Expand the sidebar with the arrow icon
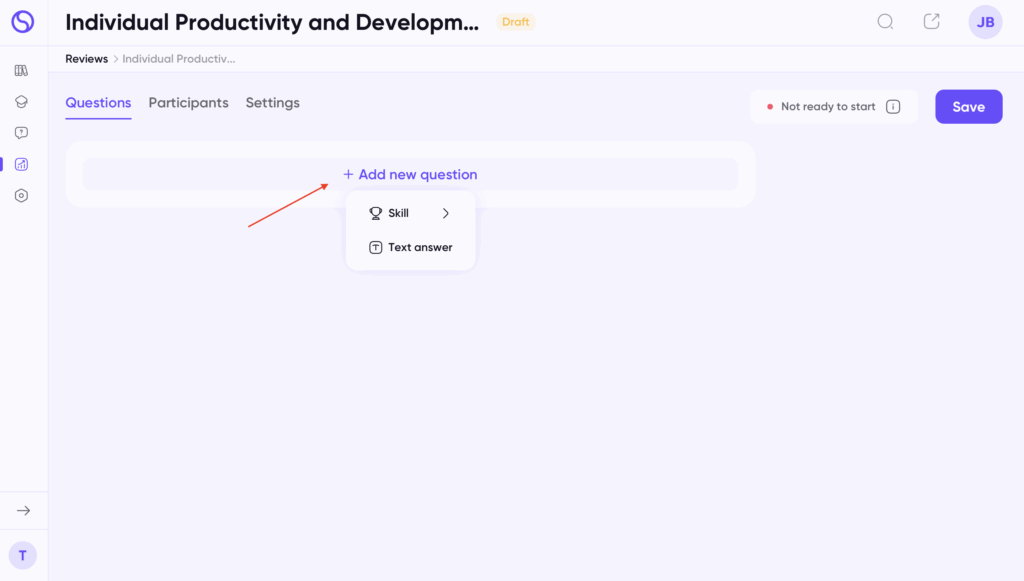Viewport: 1024px width, 581px height. pyautogui.click(x=23, y=511)
